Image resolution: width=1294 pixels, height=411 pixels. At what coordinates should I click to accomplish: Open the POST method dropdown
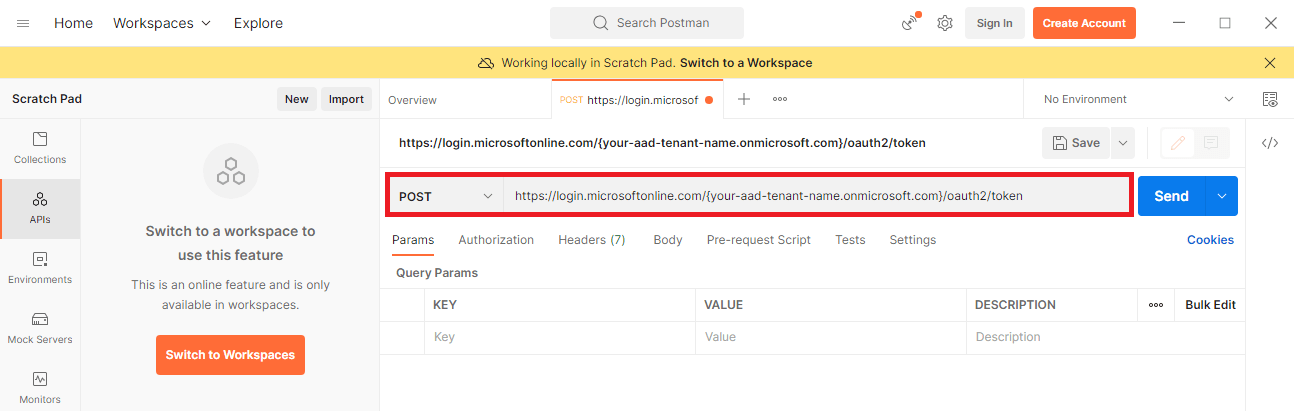pyautogui.click(x=446, y=196)
